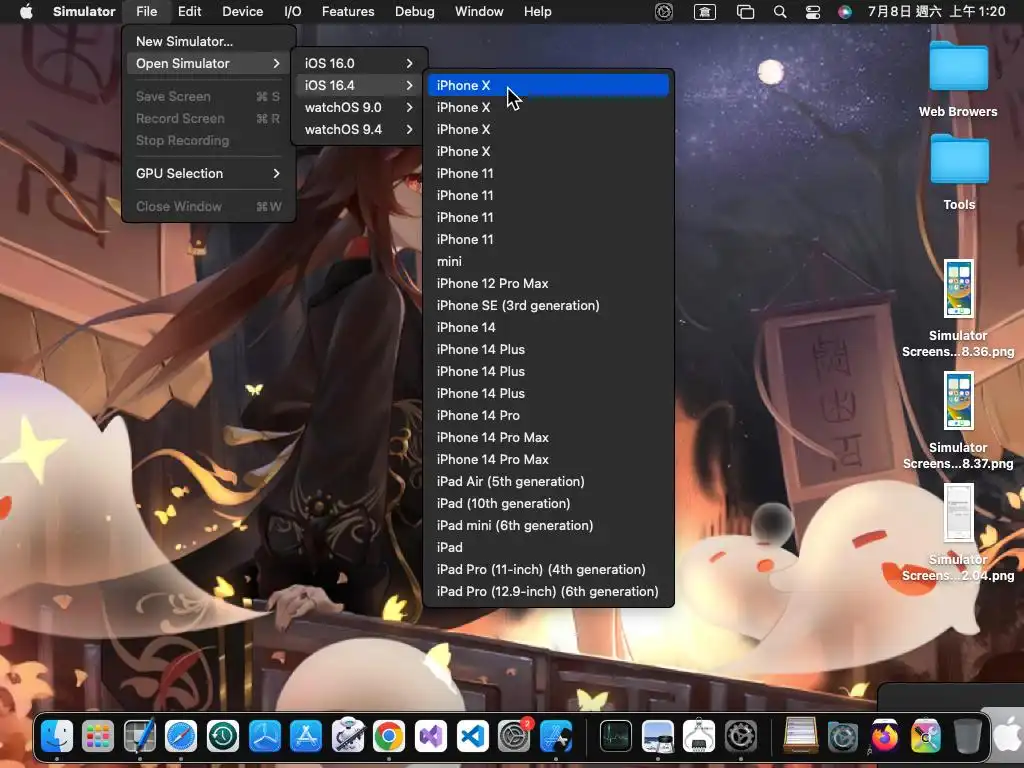Screen dimensions: 1024x768
Task: Open System Information chip icon in Dock
Action: pyautogui.click(x=699, y=737)
